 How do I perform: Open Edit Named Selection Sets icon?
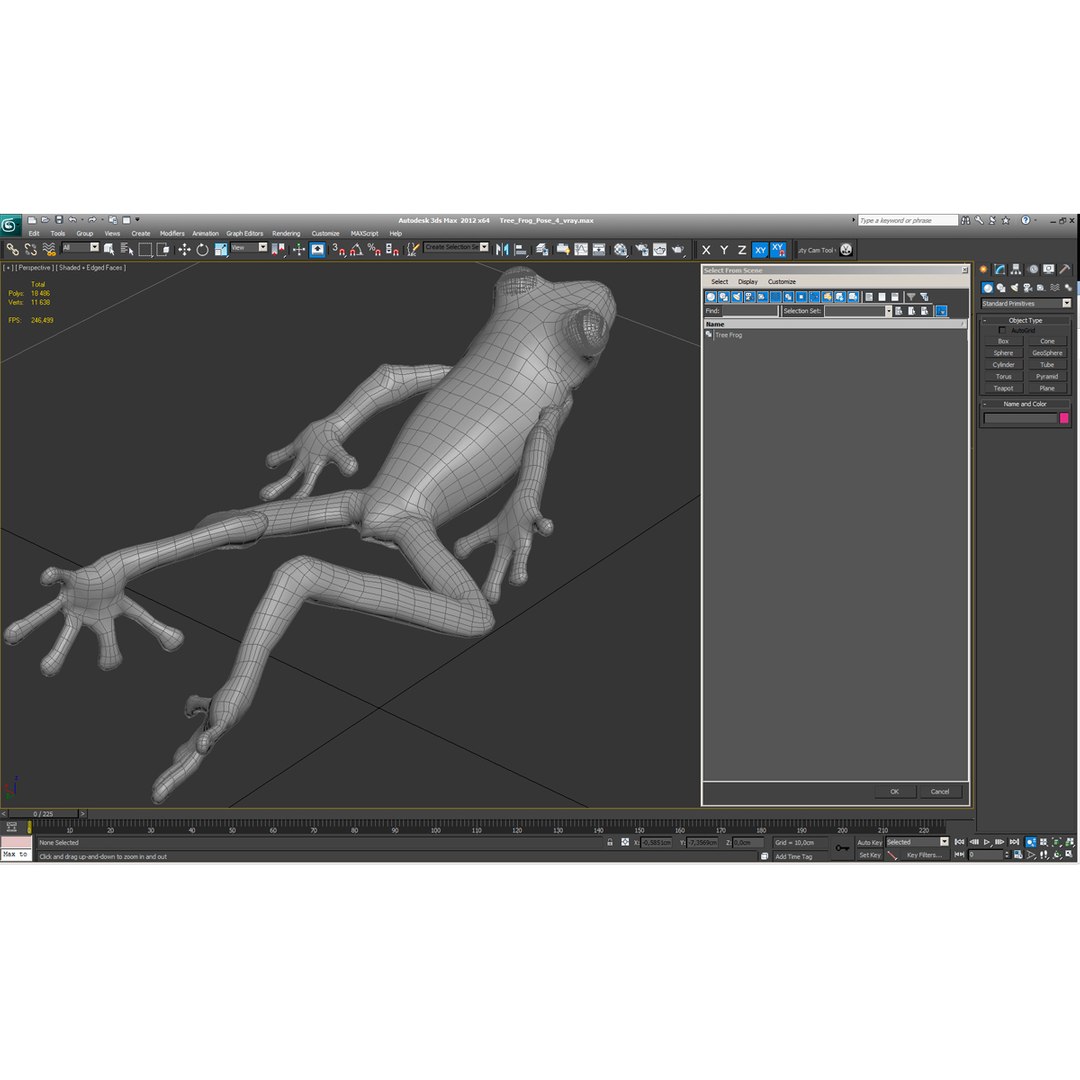point(411,249)
